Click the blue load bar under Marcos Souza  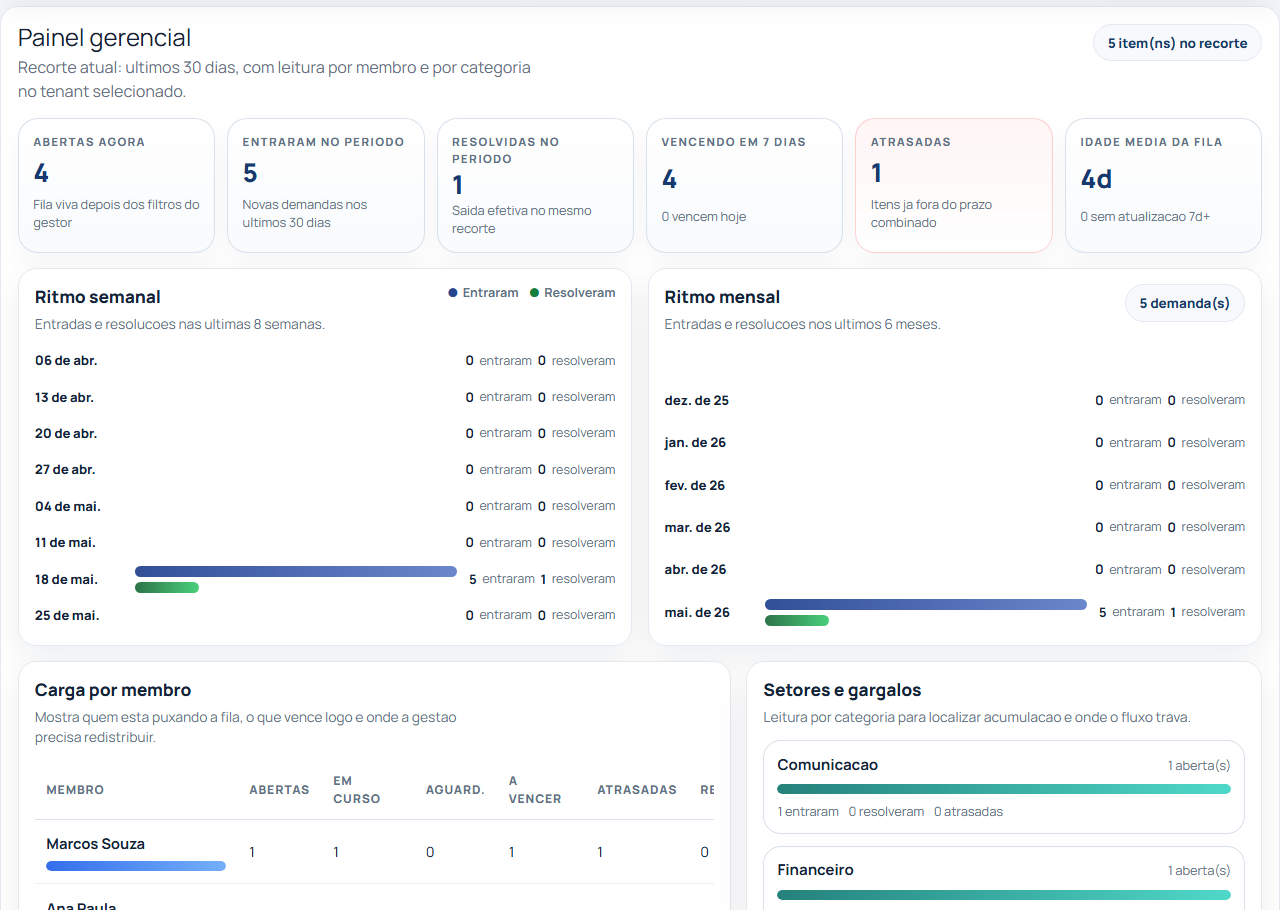[x=136, y=866]
